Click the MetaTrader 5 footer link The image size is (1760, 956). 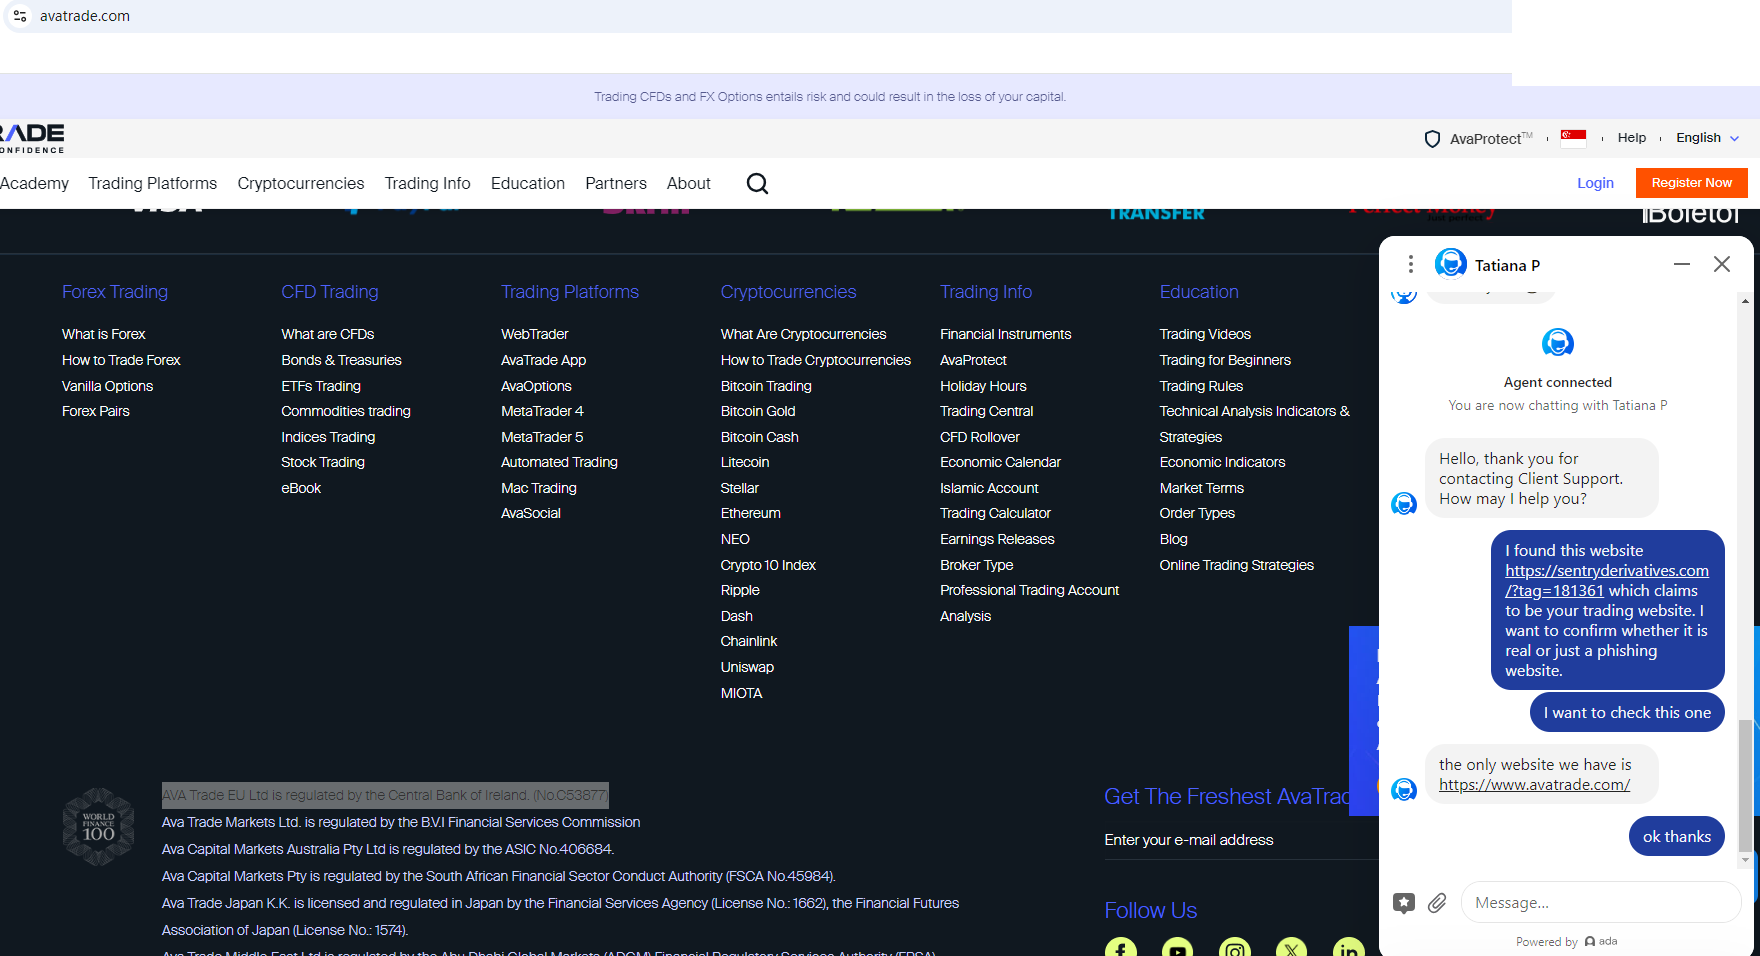click(541, 437)
